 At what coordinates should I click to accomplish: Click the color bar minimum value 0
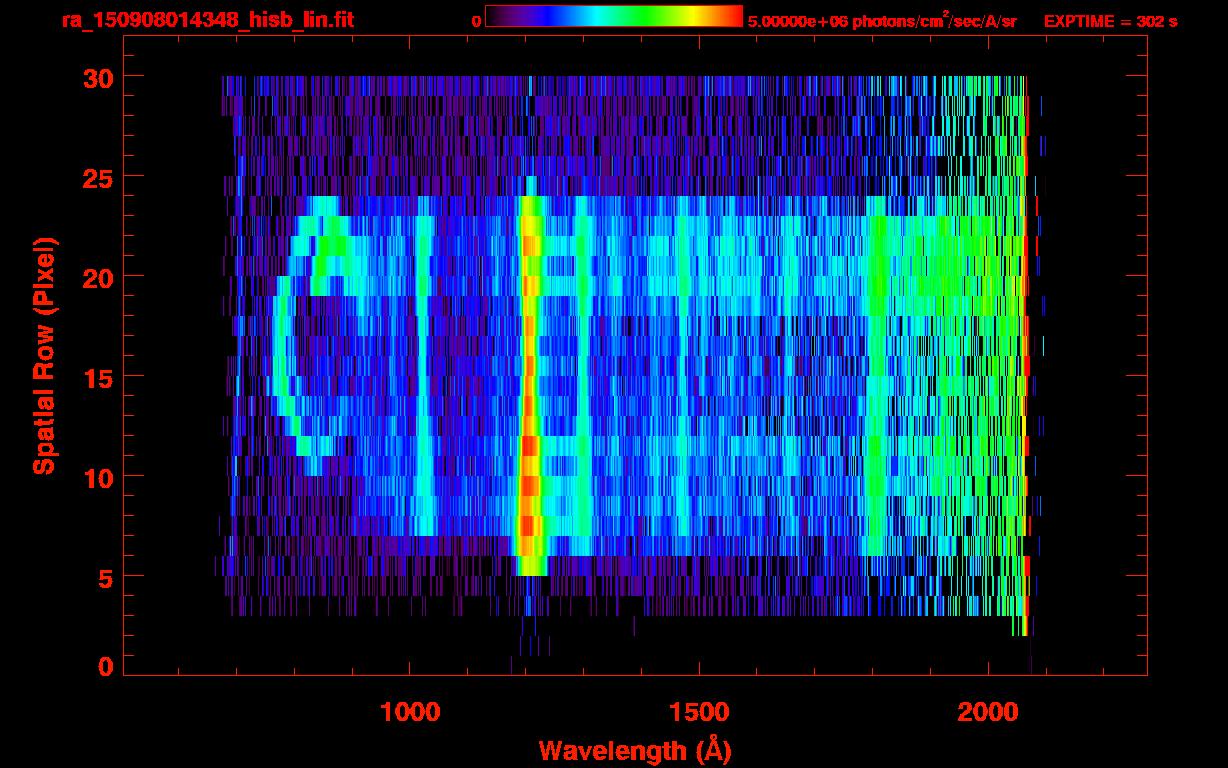coord(476,21)
